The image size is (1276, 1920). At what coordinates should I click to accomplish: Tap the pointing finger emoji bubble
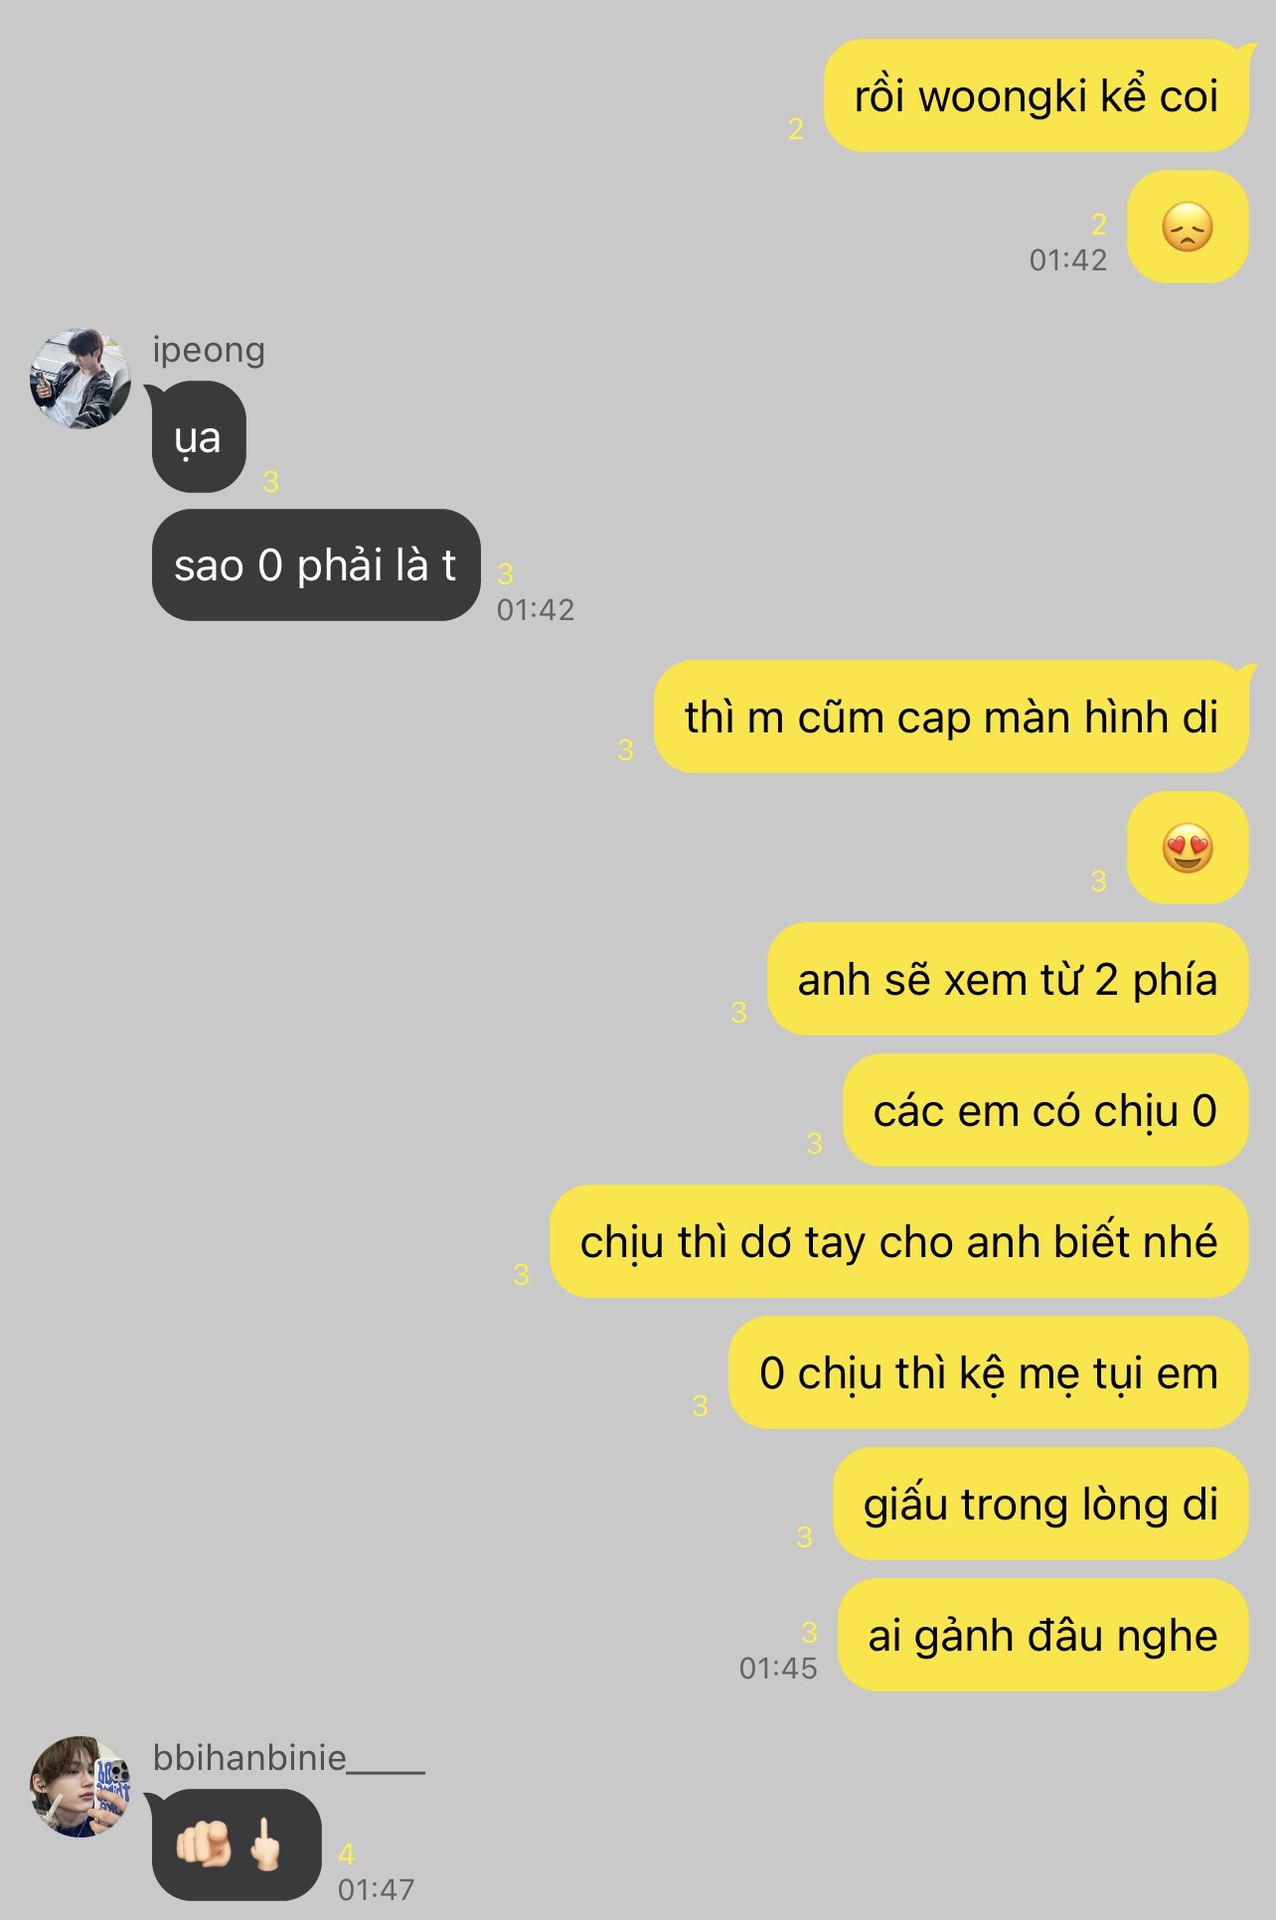click(236, 1845)
